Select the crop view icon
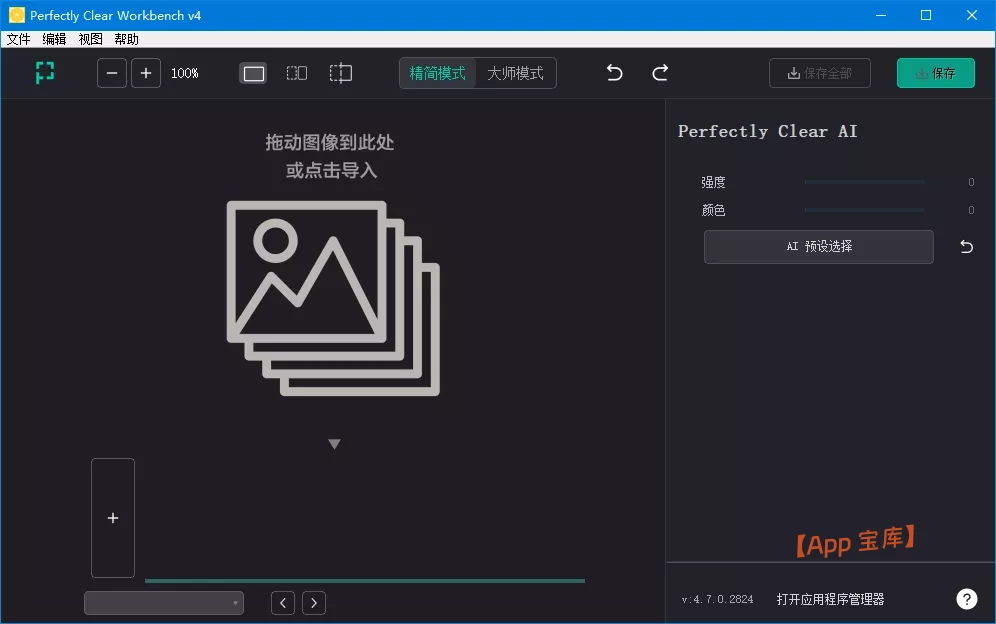Image resolution: width=996 pixels, height=624 pixels. [x=340, y=72]
